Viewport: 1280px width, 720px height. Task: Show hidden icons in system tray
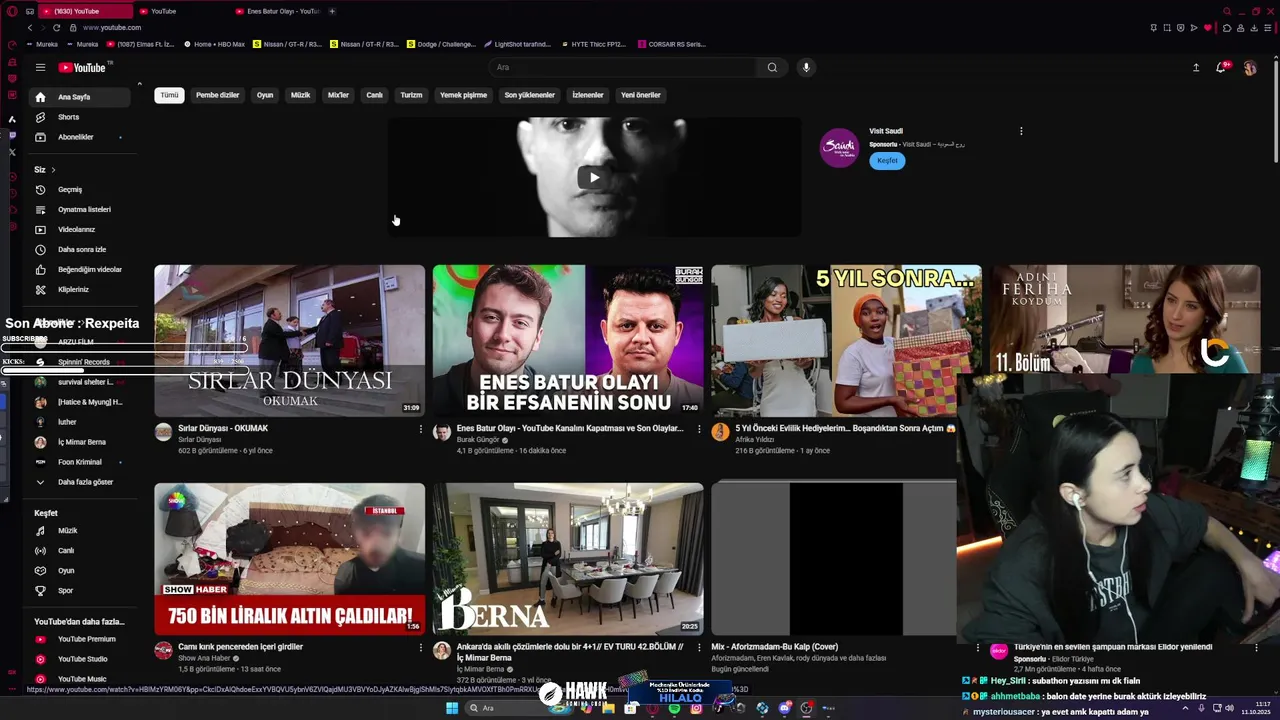click(x=1186, y=708)
